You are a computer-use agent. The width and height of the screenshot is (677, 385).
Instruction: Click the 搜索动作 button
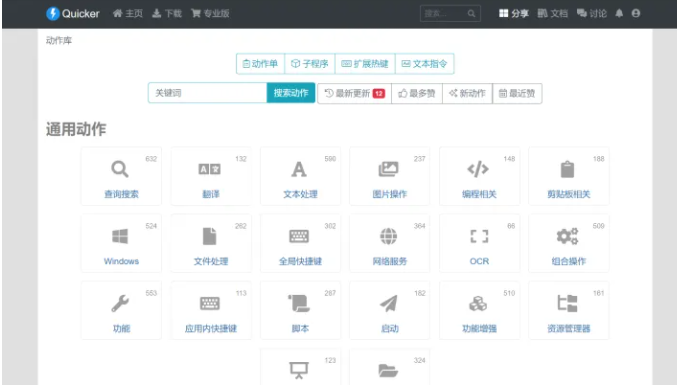pos(291,93)
